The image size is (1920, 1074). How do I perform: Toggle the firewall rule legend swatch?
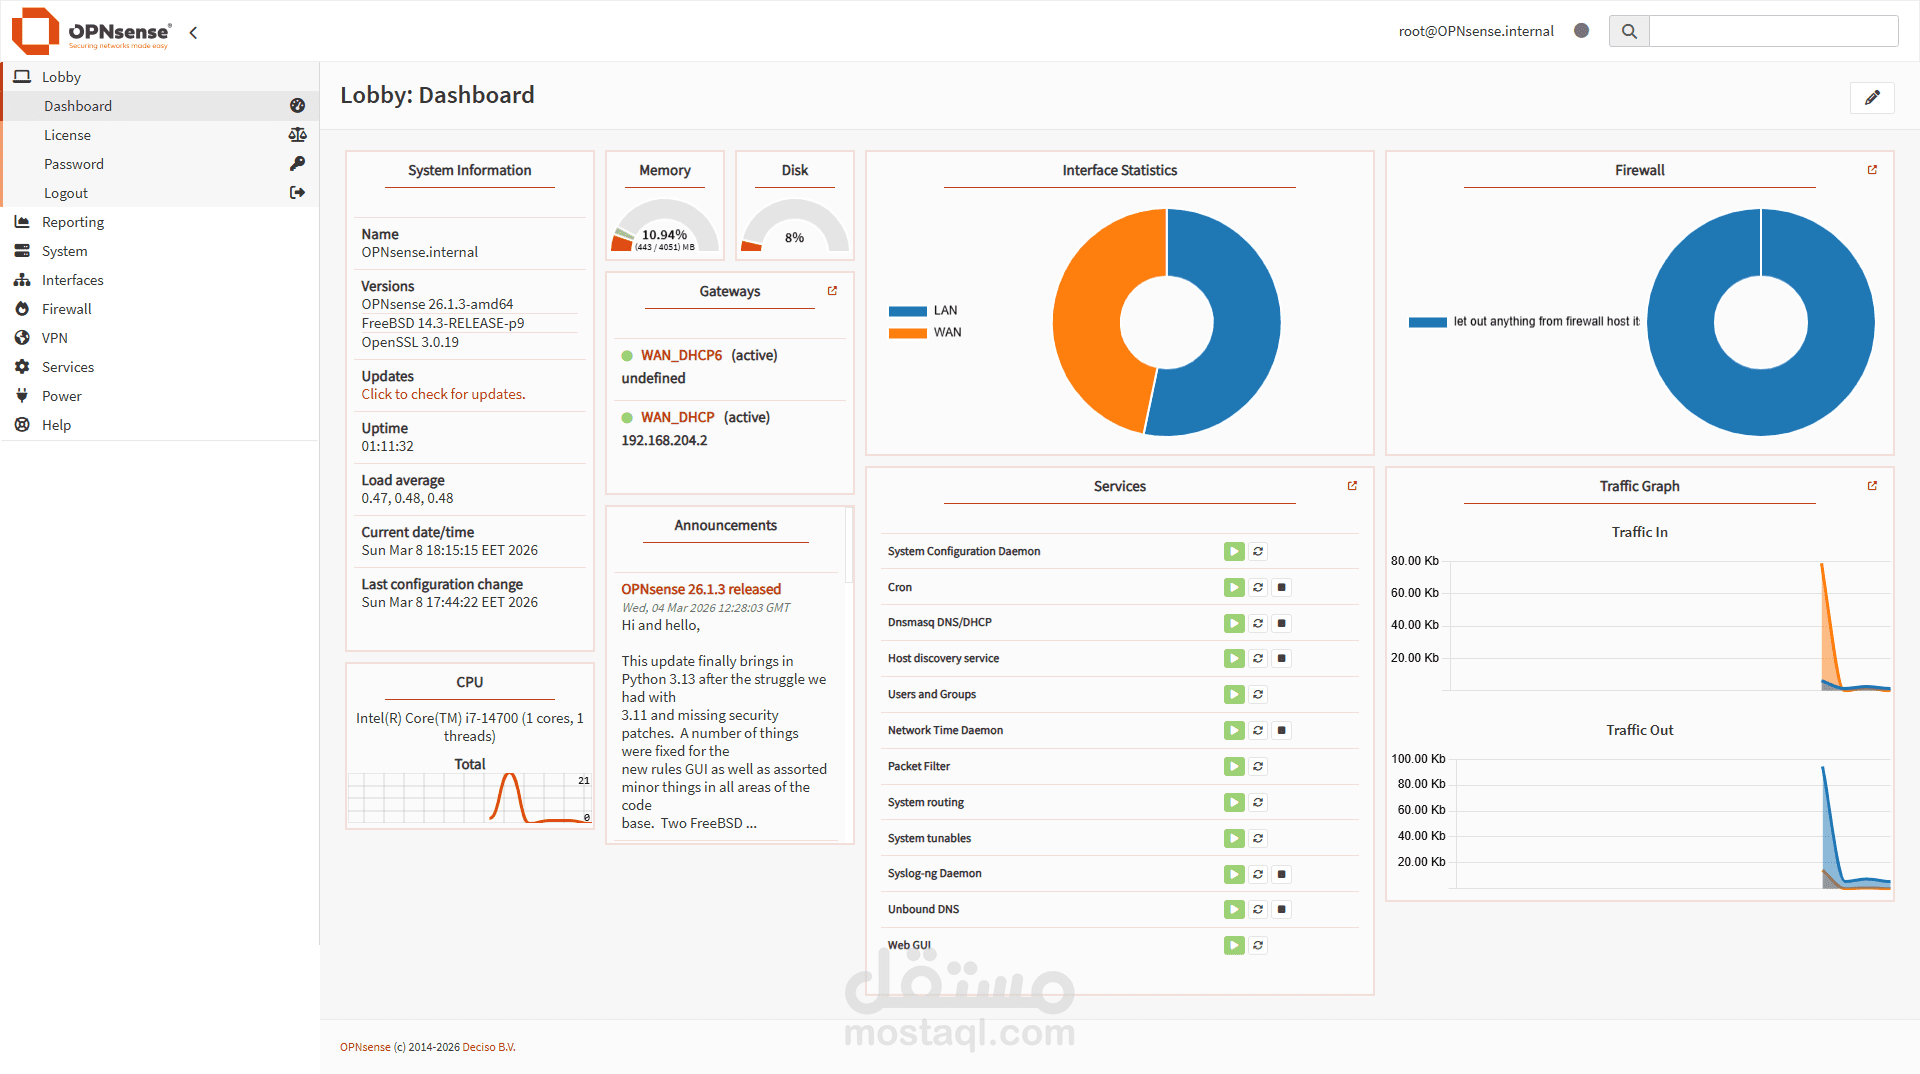pyautogui.click(x=1427, y=322)
